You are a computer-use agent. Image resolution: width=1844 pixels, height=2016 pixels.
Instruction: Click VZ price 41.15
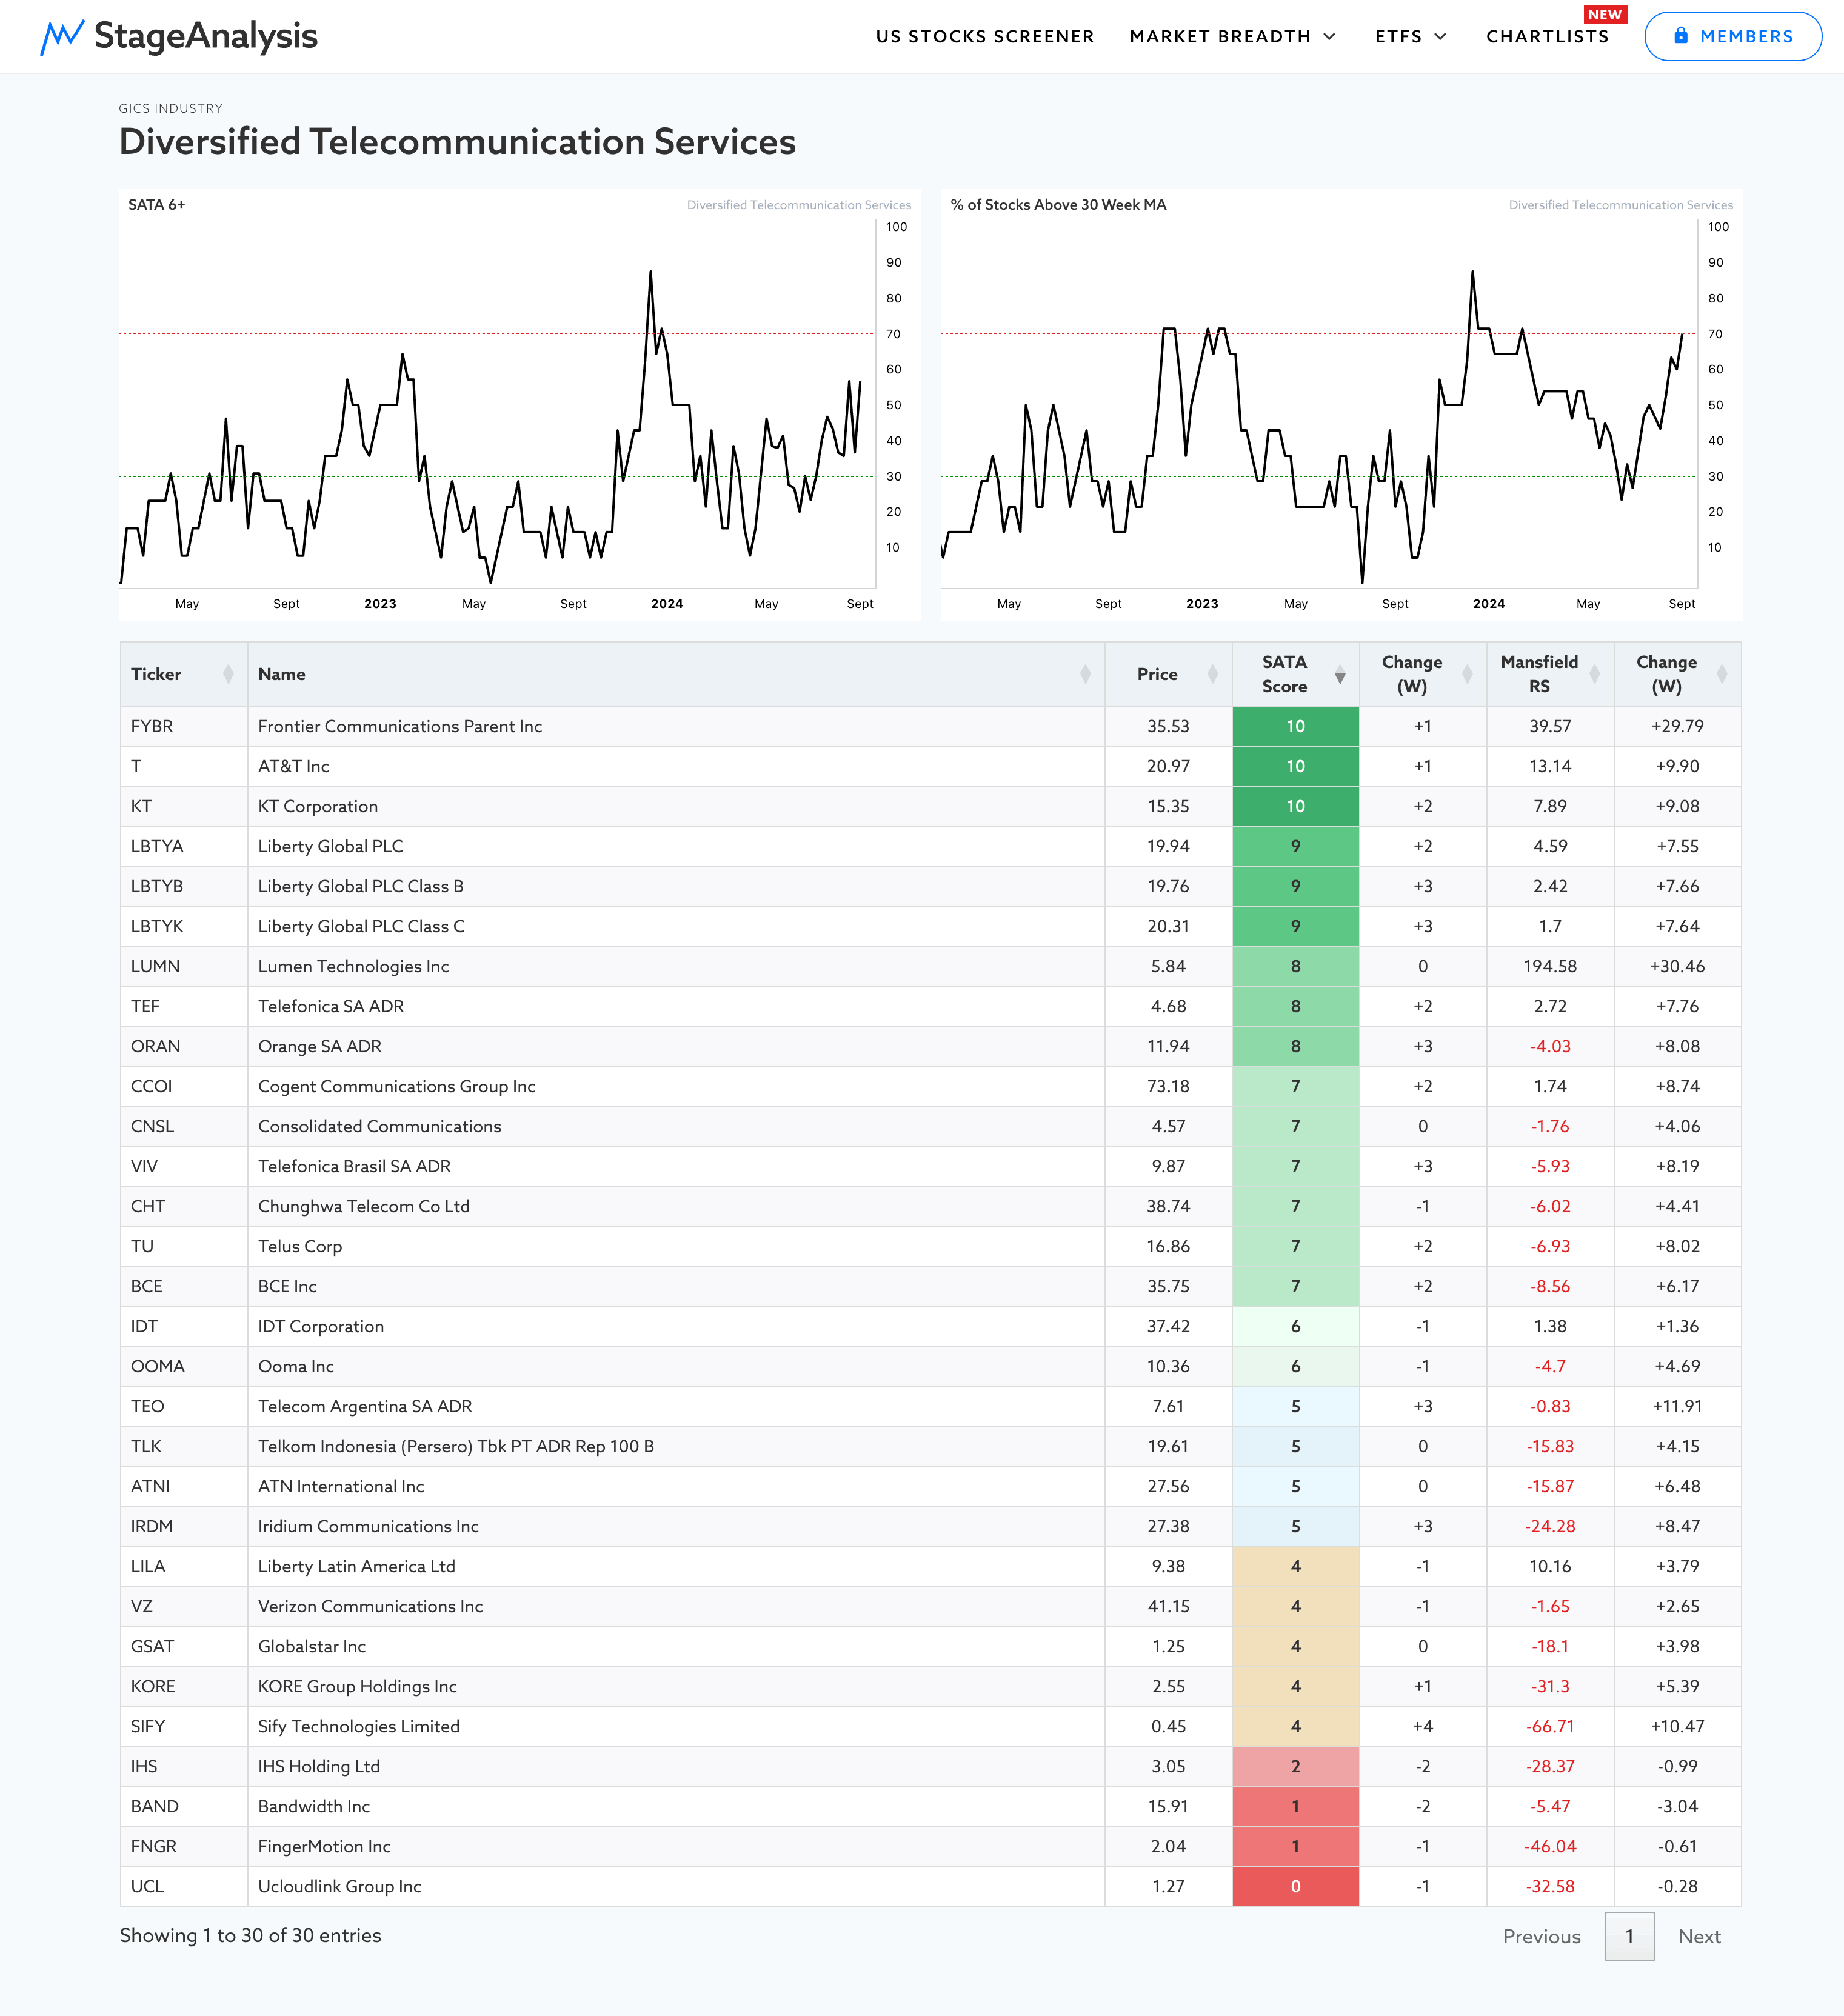[1168, 1606]
